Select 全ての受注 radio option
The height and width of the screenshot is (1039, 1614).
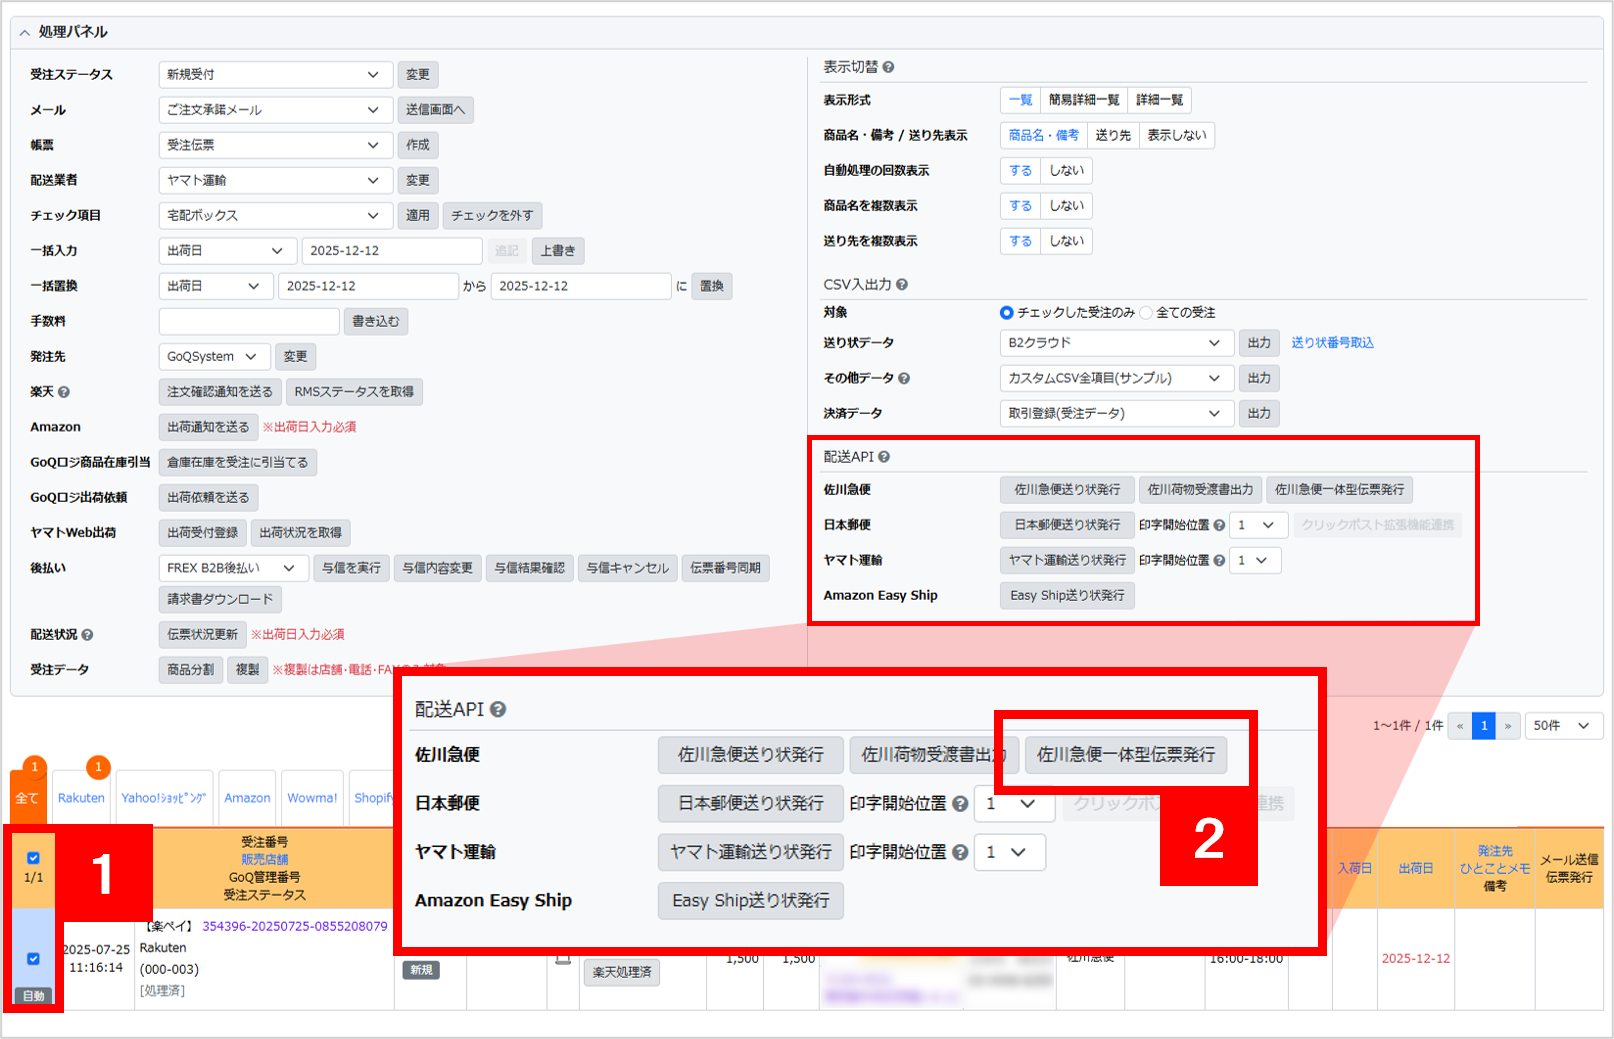[x=1147, y=313]
